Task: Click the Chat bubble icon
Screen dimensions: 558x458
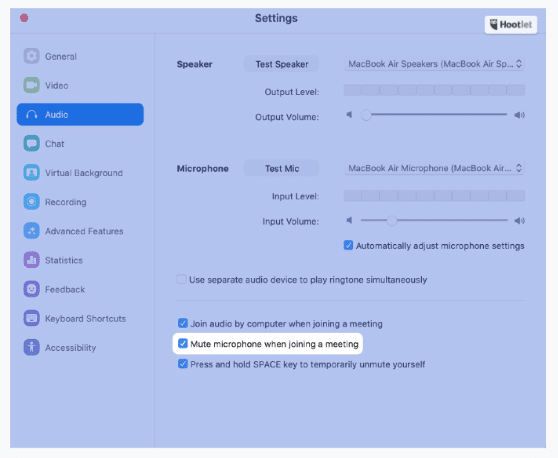Action: [32, 143]
